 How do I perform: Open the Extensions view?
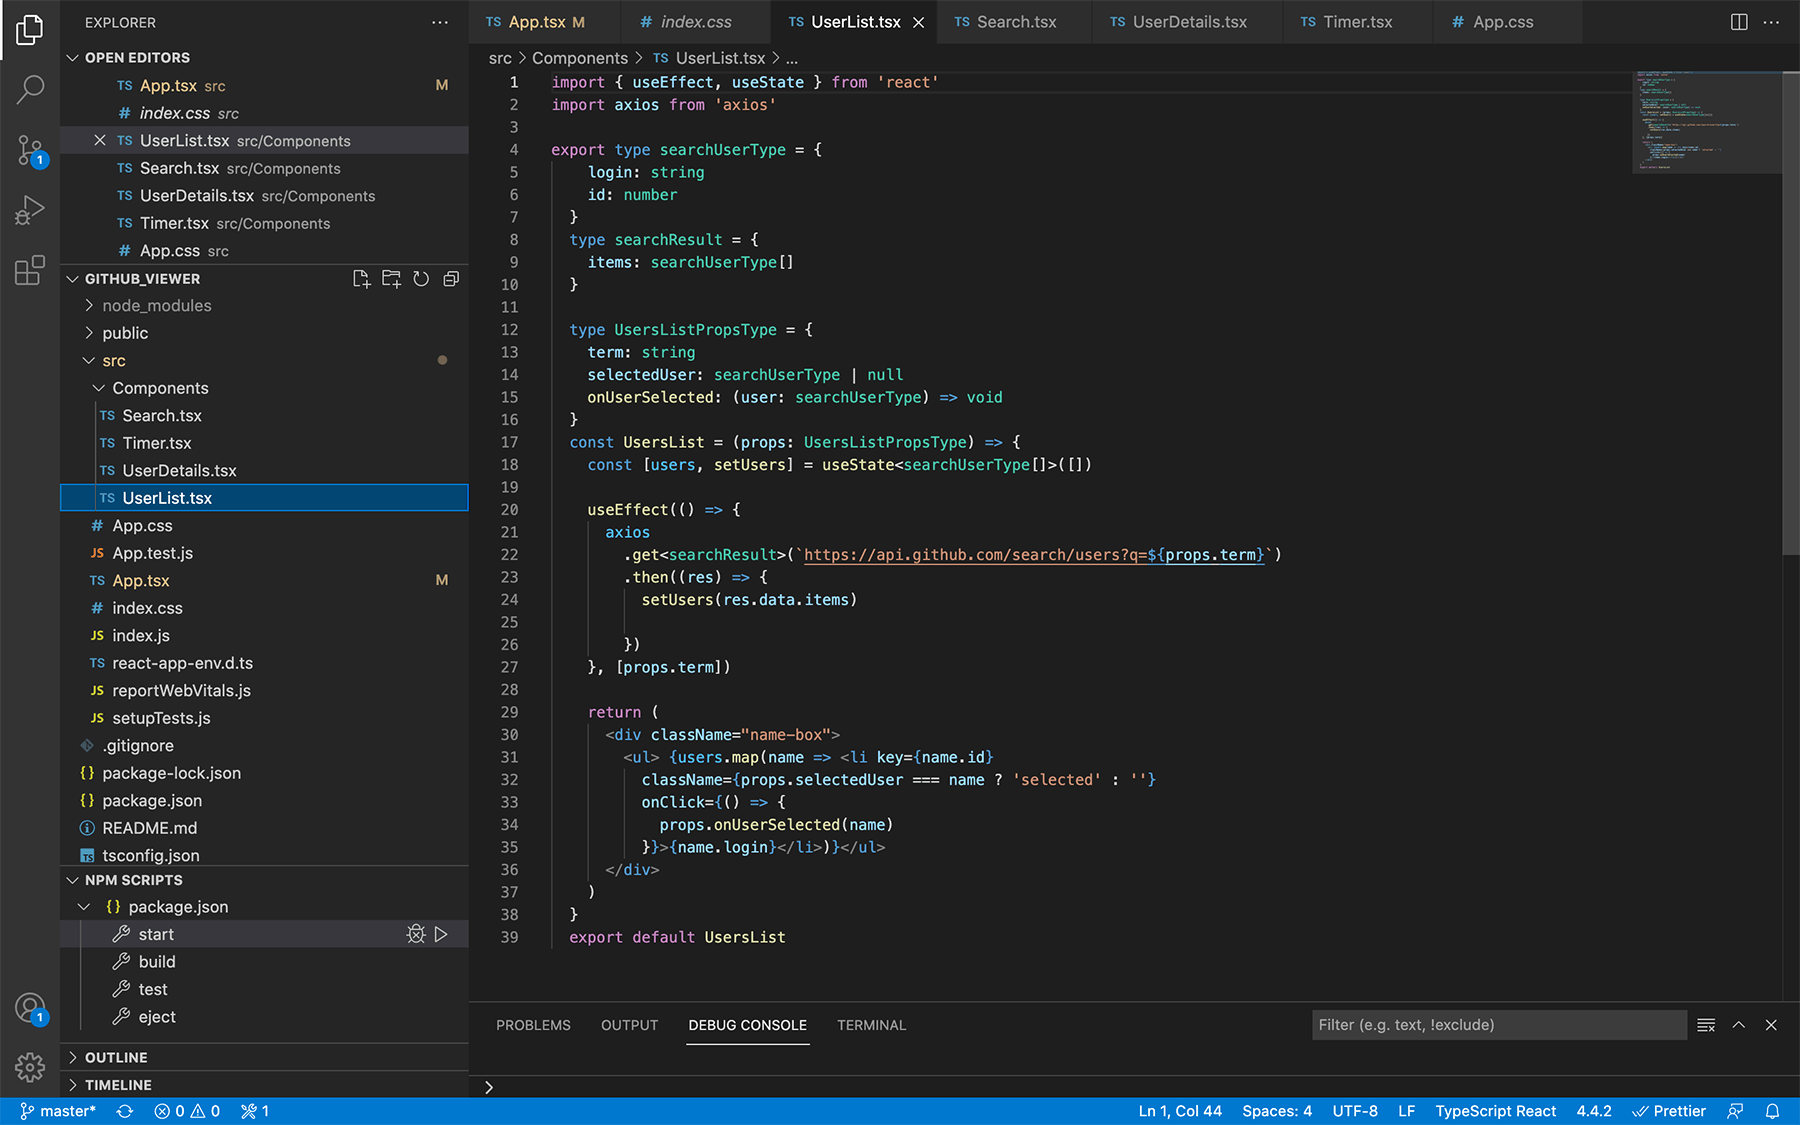pos(30,270)
